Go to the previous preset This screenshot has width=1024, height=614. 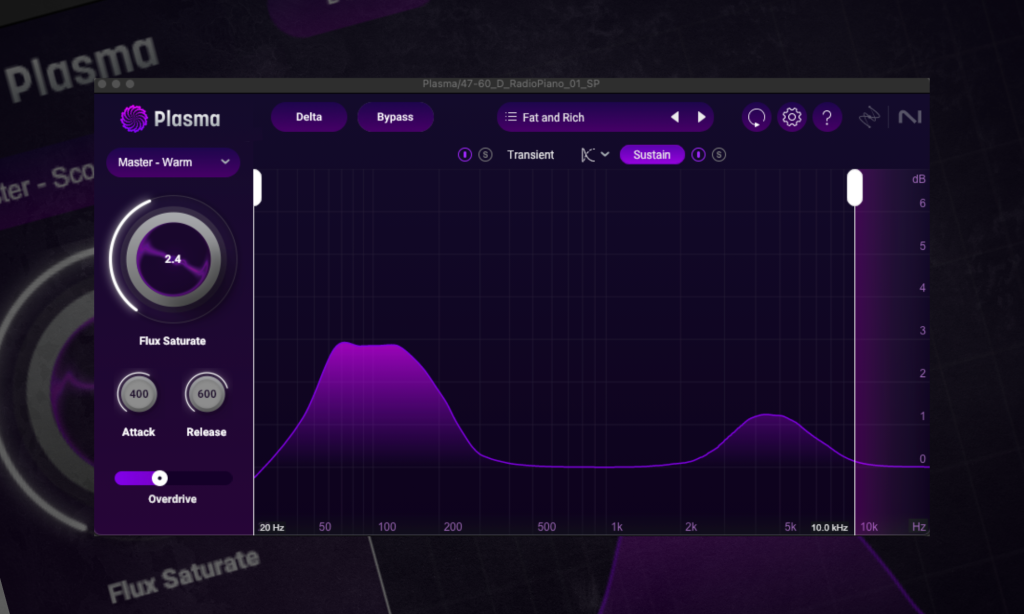[x=675, y=118]
